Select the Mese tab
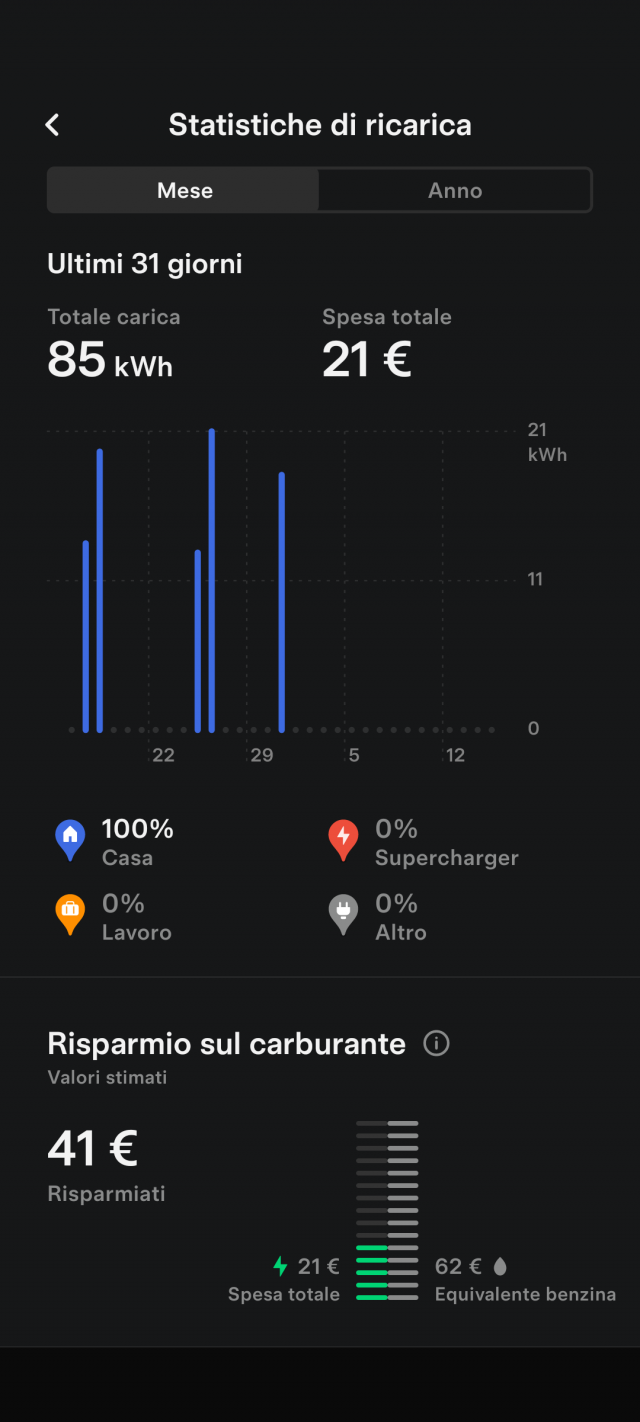 [x=185, y=190]
